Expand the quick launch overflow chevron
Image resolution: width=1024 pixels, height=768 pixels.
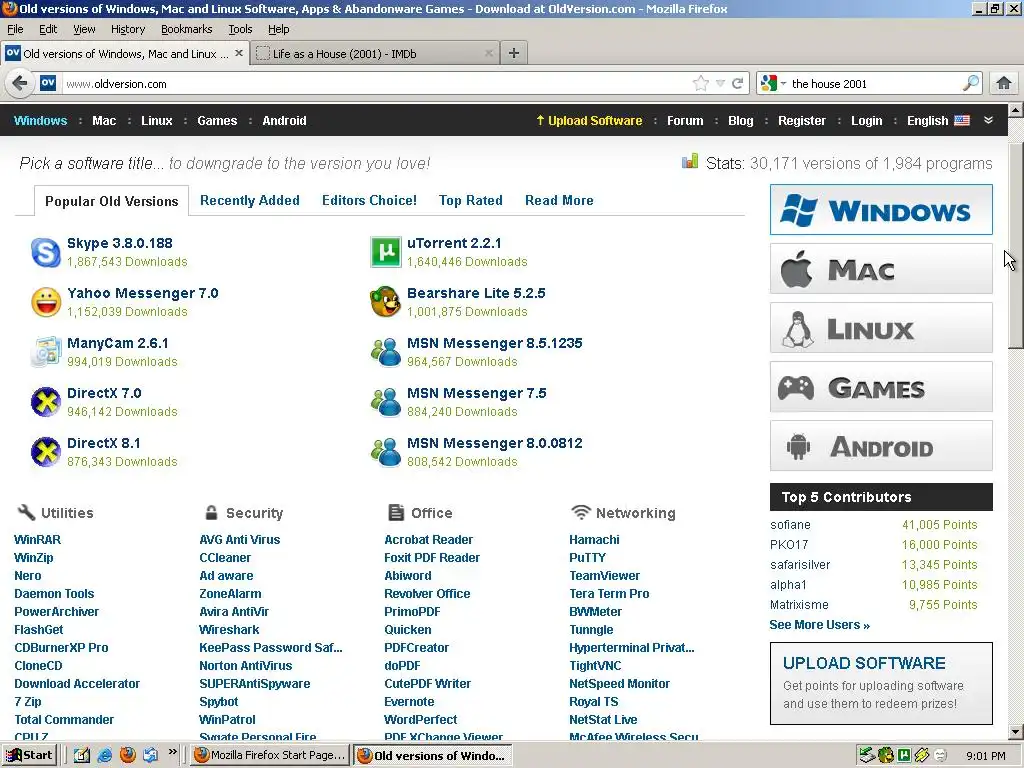click(x=172, y=752)
